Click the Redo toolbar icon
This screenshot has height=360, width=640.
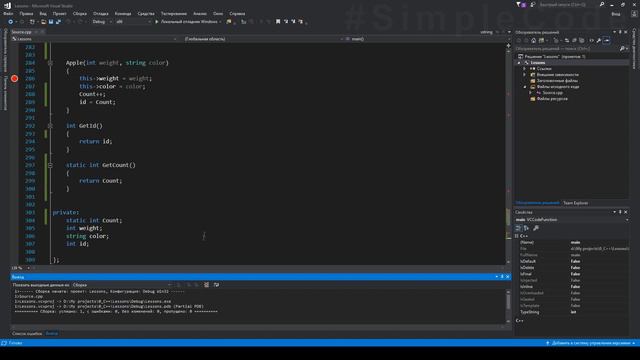[x=80, y=22]
